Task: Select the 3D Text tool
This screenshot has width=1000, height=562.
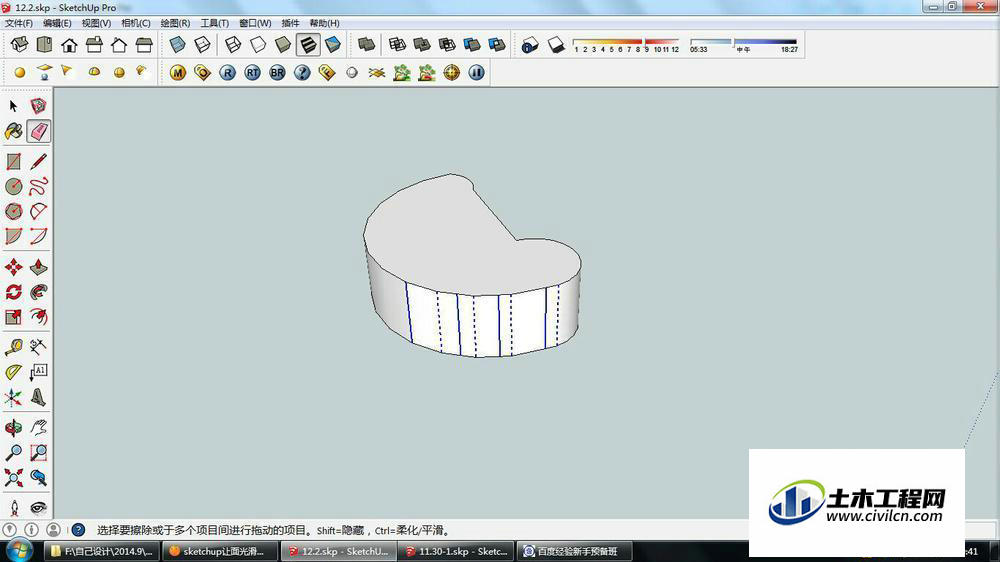Action: [x=38, y=397]
